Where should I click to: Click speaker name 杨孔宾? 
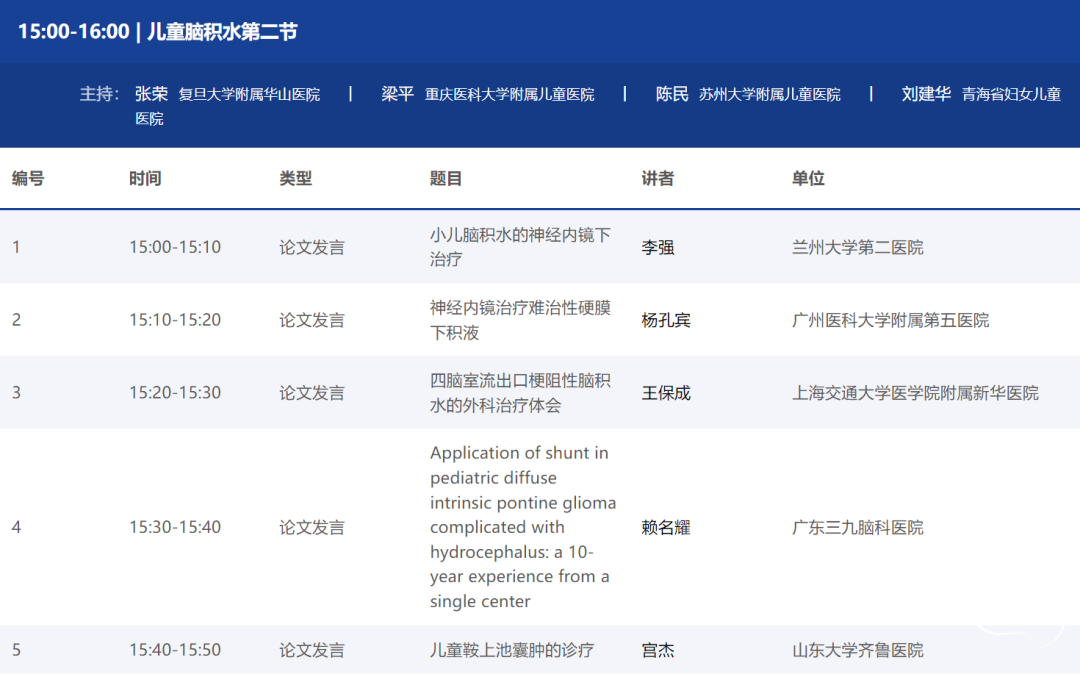click(x=665, y=320)
